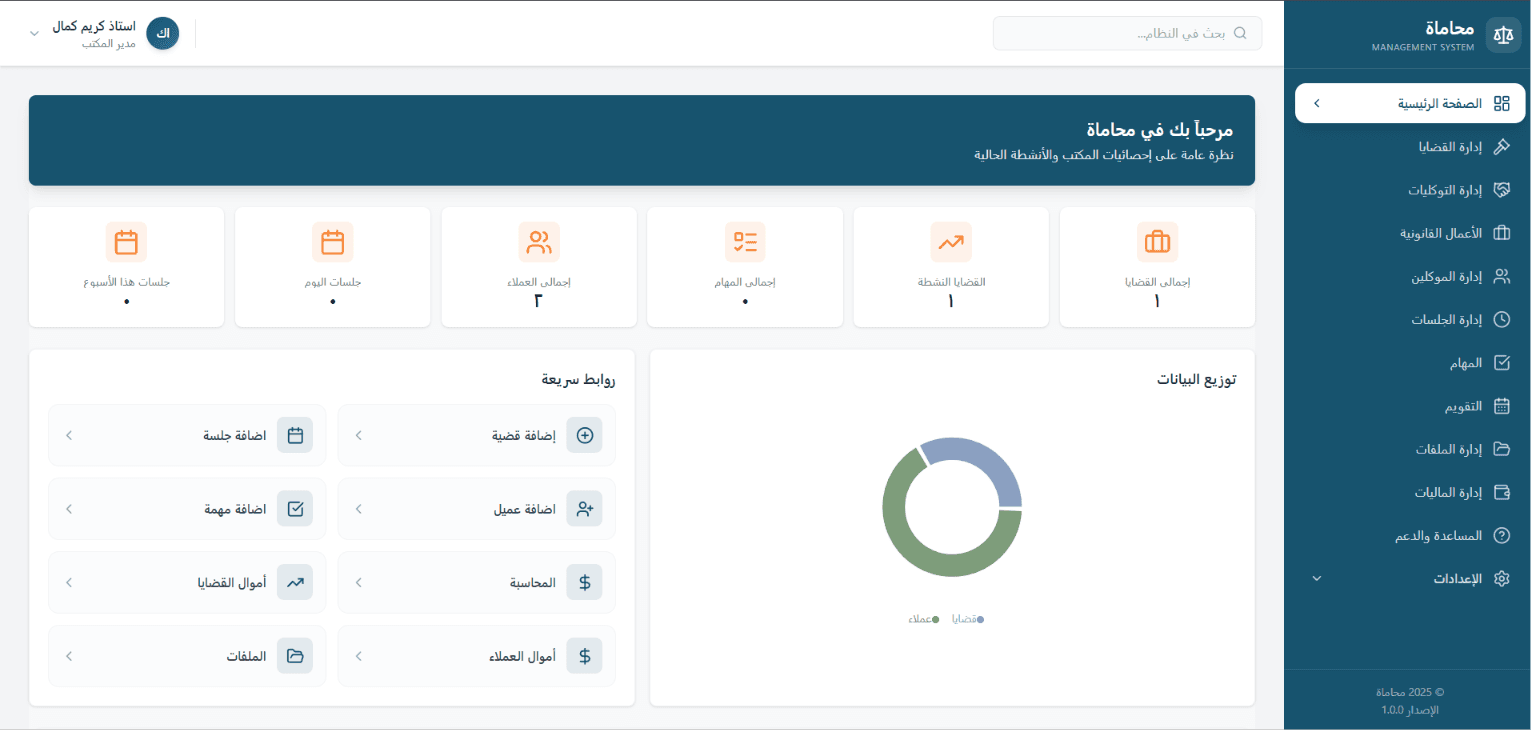Click the clock icon for إدارة الجلسات

[x=1501, y=320]
